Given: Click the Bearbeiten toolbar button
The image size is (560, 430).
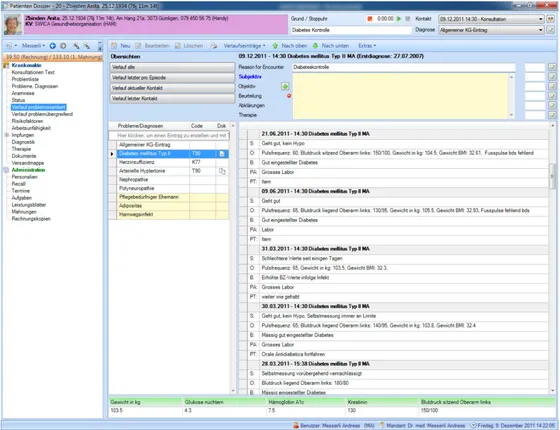Looking at the screenshot, I should 152,46.
